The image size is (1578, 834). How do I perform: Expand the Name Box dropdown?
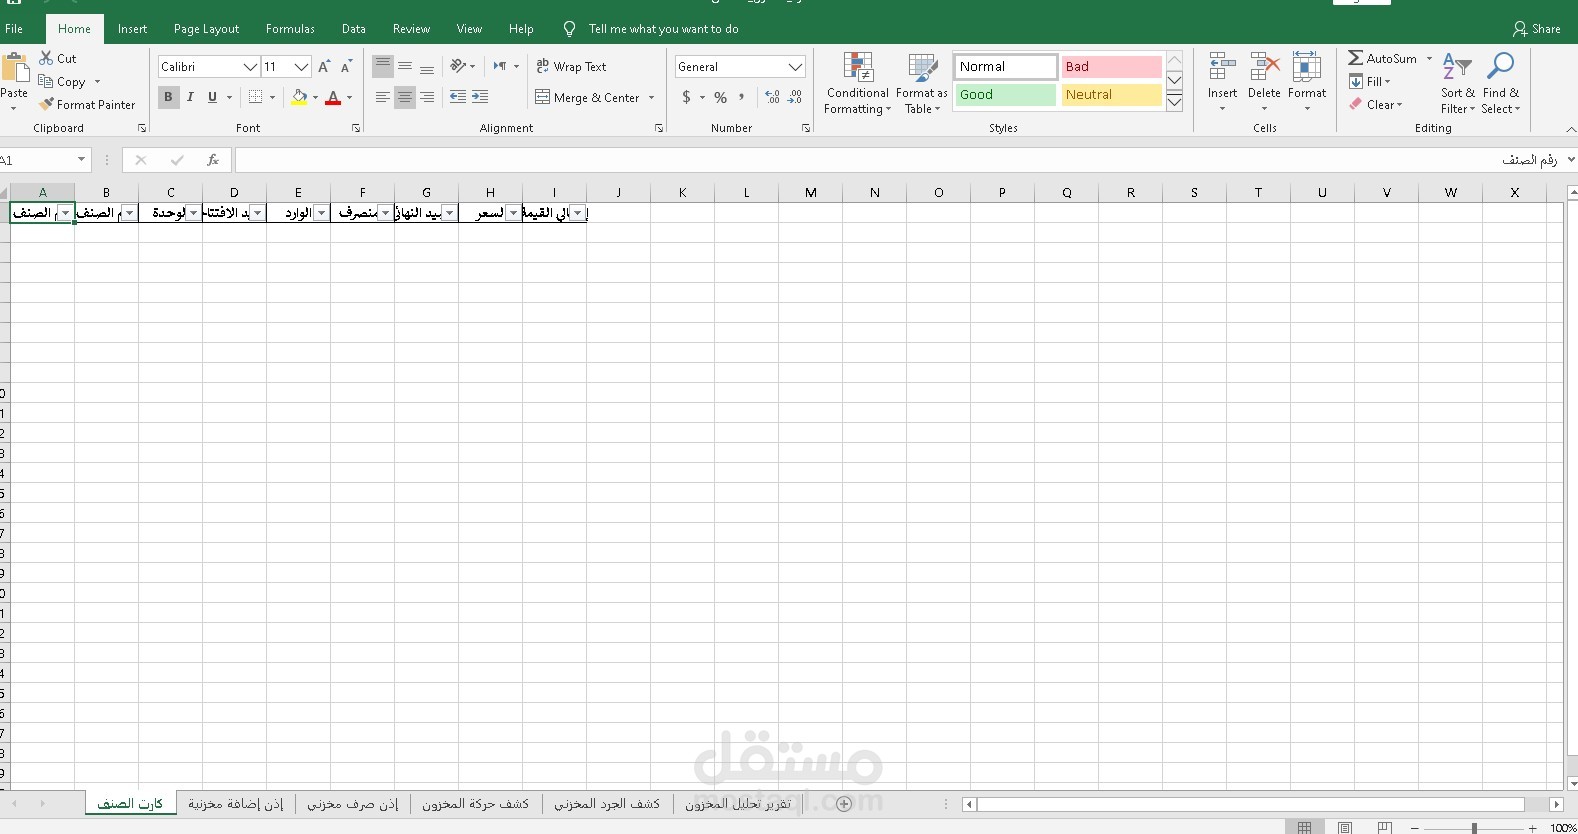pyautogui.click(x=81, y=160)
